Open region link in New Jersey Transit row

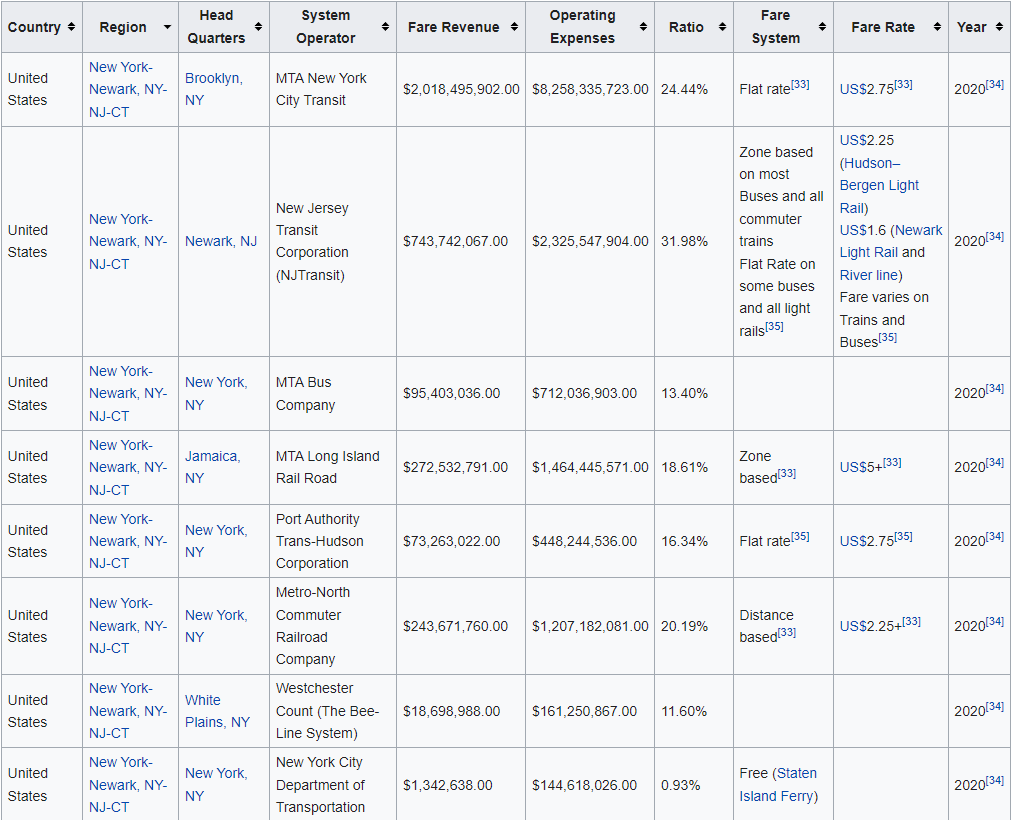[x=128, y=241]
